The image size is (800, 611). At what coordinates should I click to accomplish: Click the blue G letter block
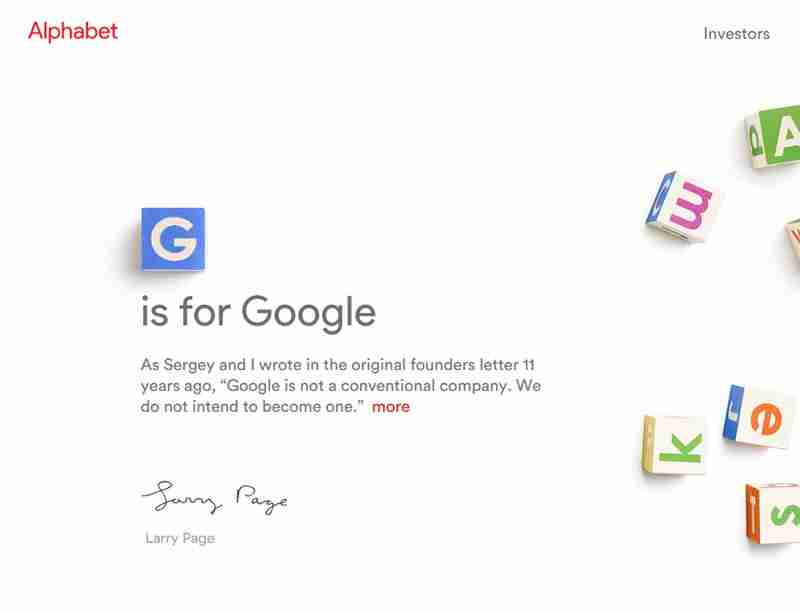(172, 239)
